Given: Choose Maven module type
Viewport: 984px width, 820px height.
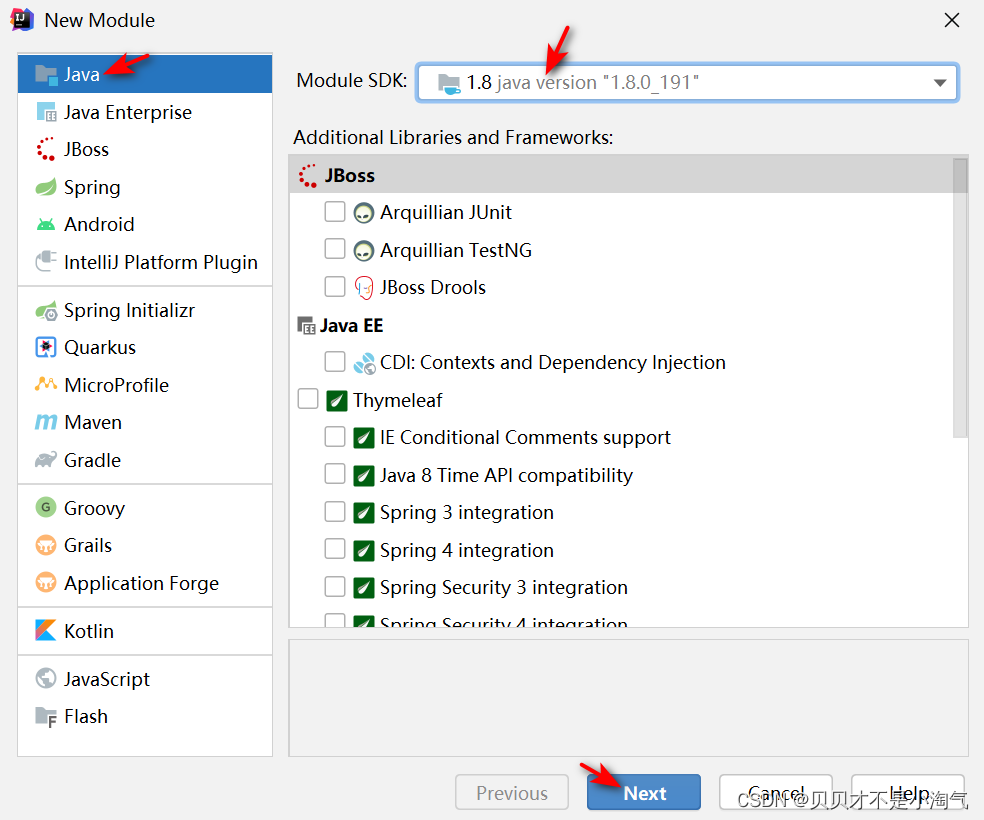Looking at the screenshot, I should [x=145, y=422].
